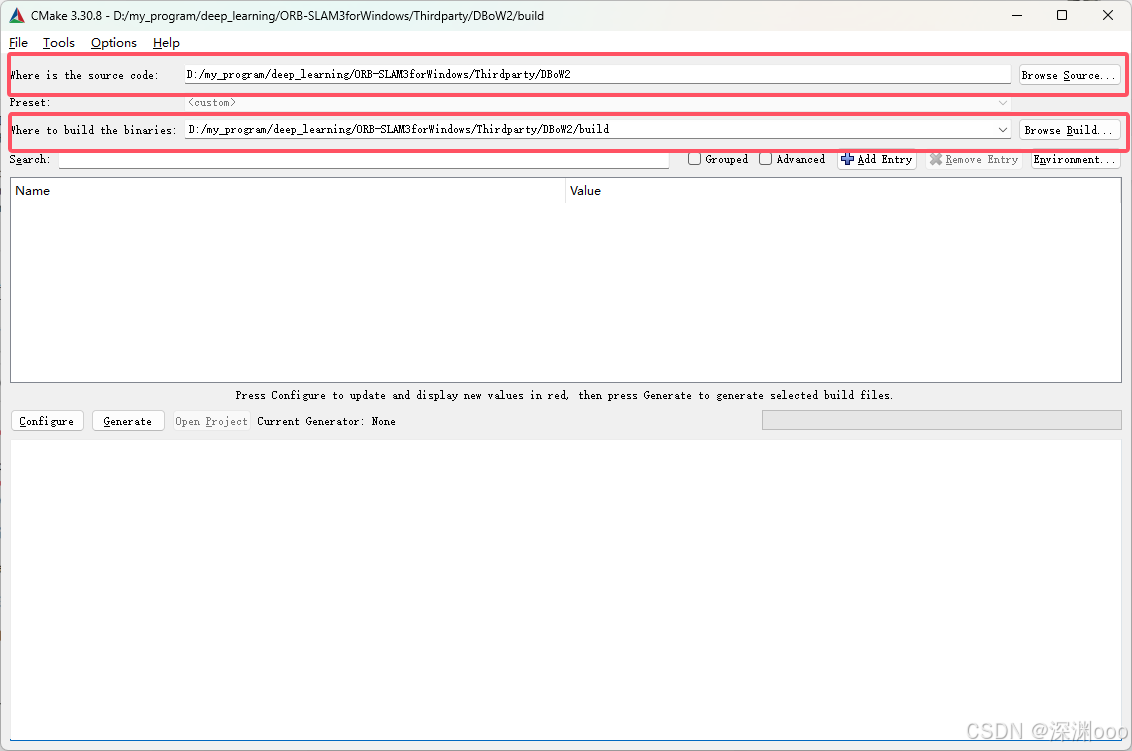The image size is (1132, 751).
Task: Click the Current Generator: None label
Action: pyautogui.click(x=326, y=421)
